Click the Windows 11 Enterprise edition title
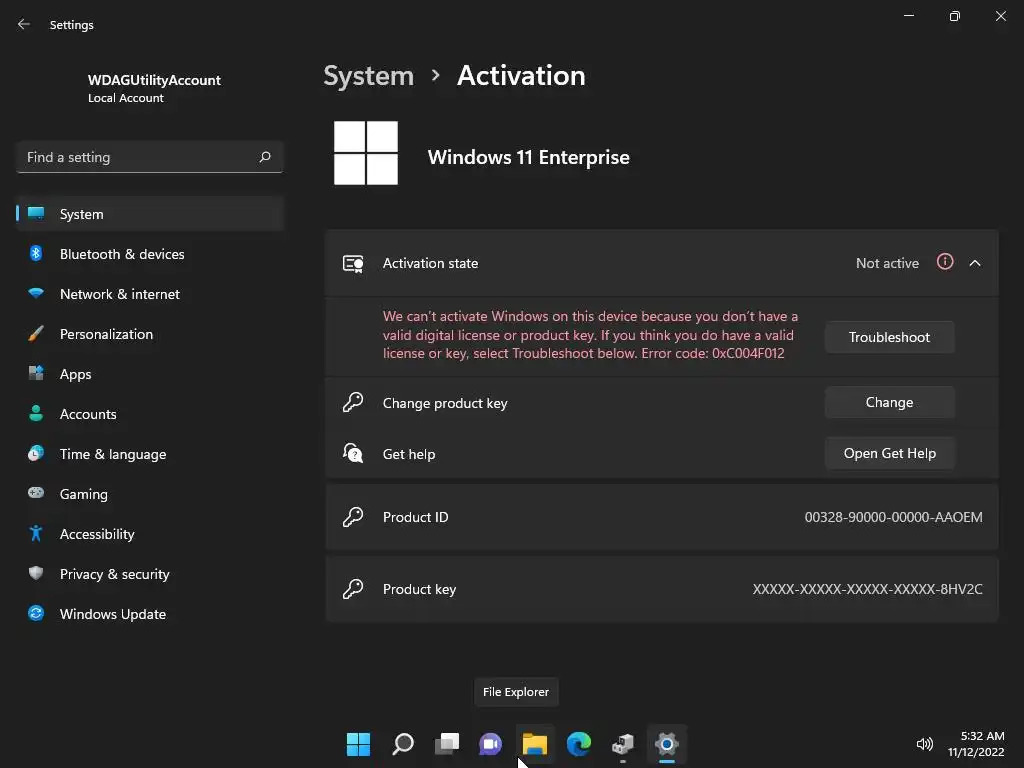 click(528, 157)
